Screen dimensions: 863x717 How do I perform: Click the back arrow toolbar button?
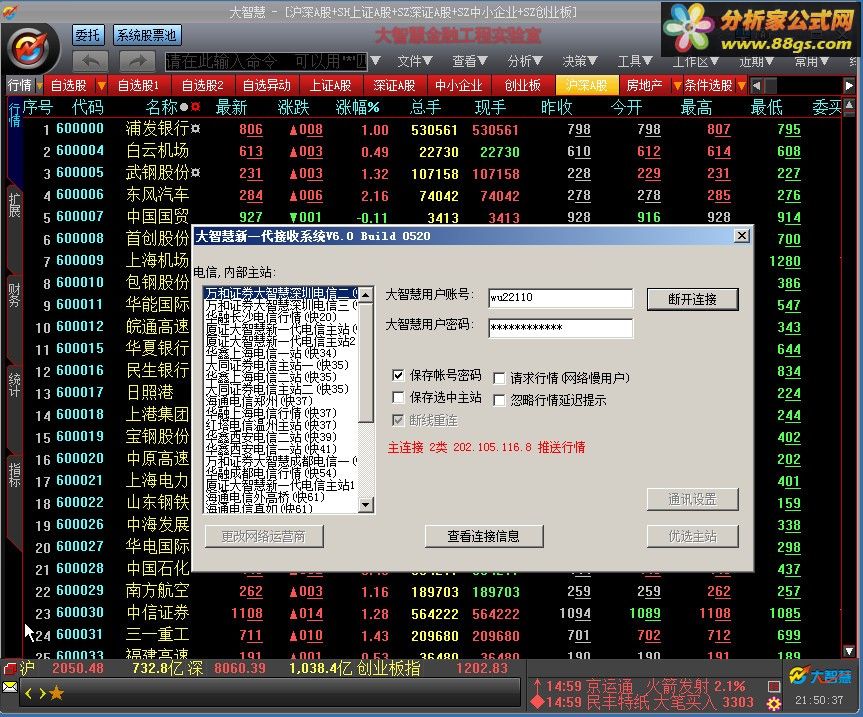click(90, 61)
